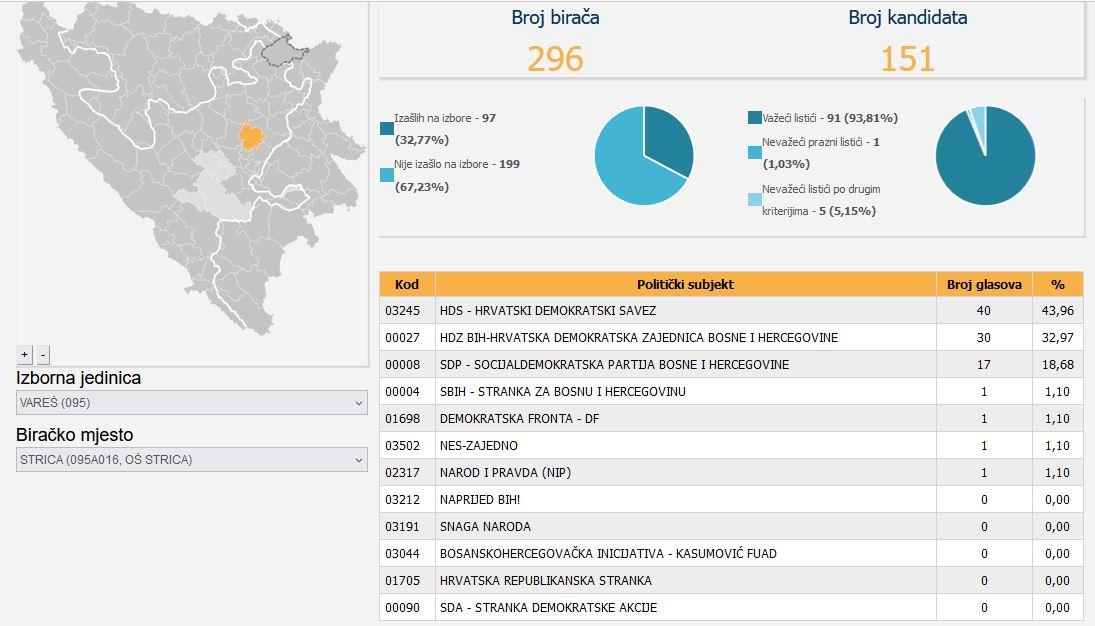Click the Broj kandidata value 151
Screen dimensions: 1095x626
907,59
